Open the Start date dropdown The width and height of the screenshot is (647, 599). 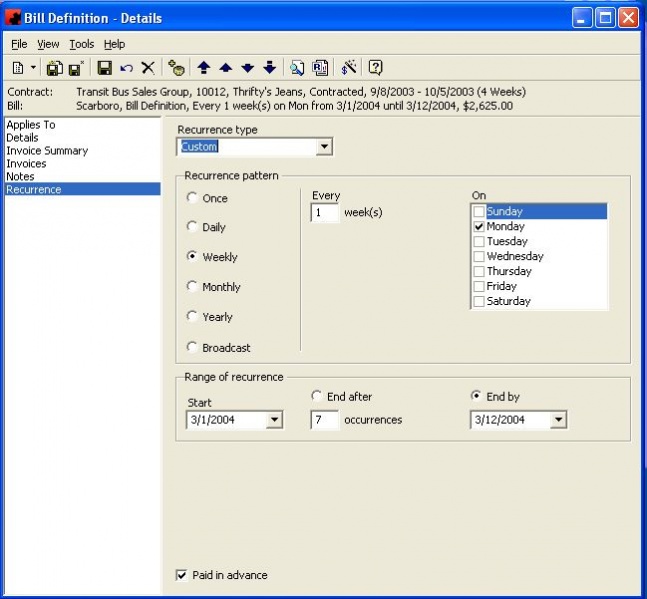click(274, 420)
